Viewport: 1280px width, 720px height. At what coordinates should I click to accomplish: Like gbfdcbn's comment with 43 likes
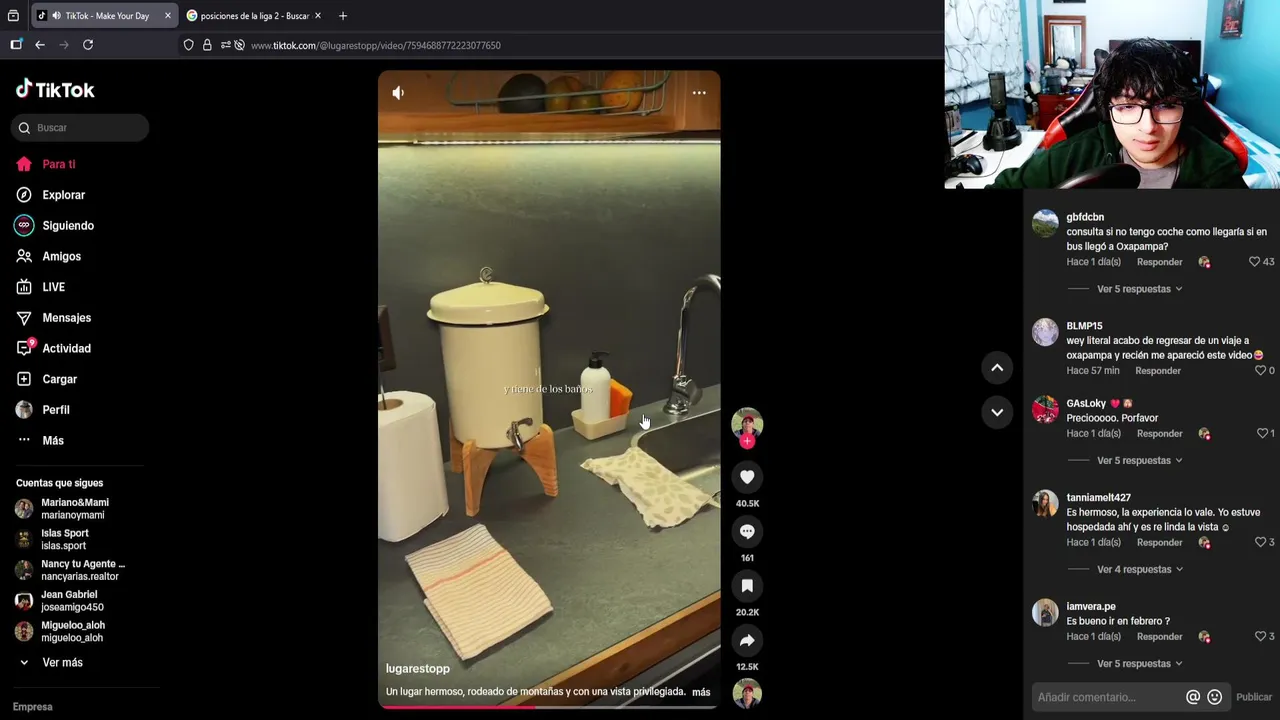coord(1254,262)
